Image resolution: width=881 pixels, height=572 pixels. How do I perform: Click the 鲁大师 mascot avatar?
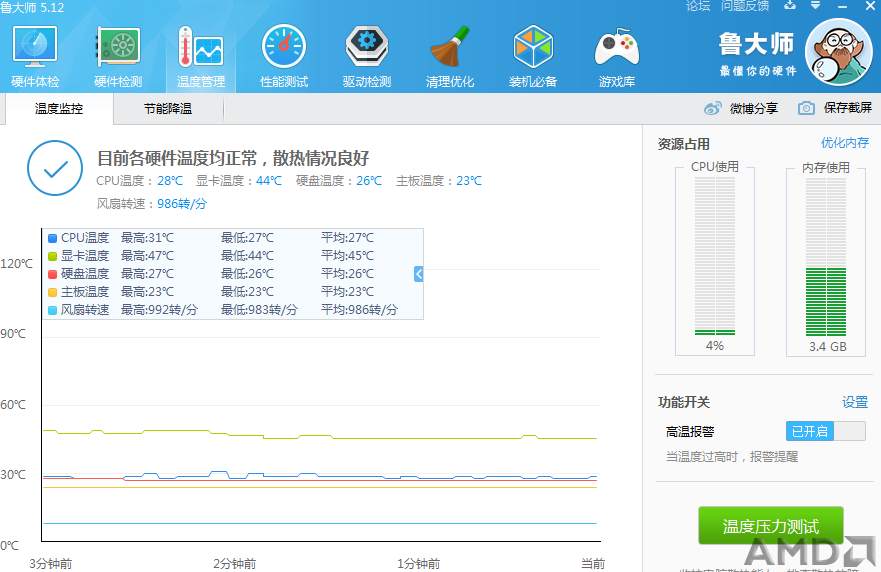click(838, 52)
